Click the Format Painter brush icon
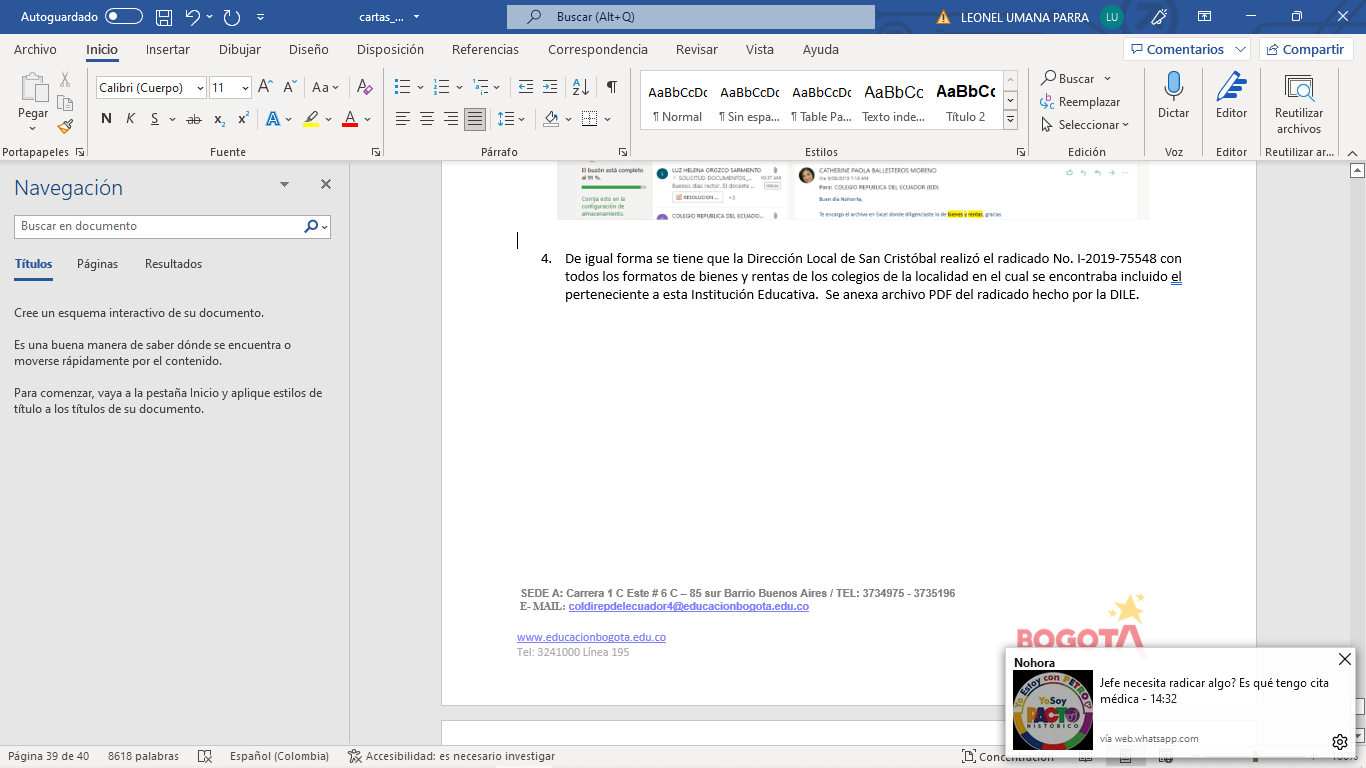The image size is (1366, 768). (x=65, y=126)
